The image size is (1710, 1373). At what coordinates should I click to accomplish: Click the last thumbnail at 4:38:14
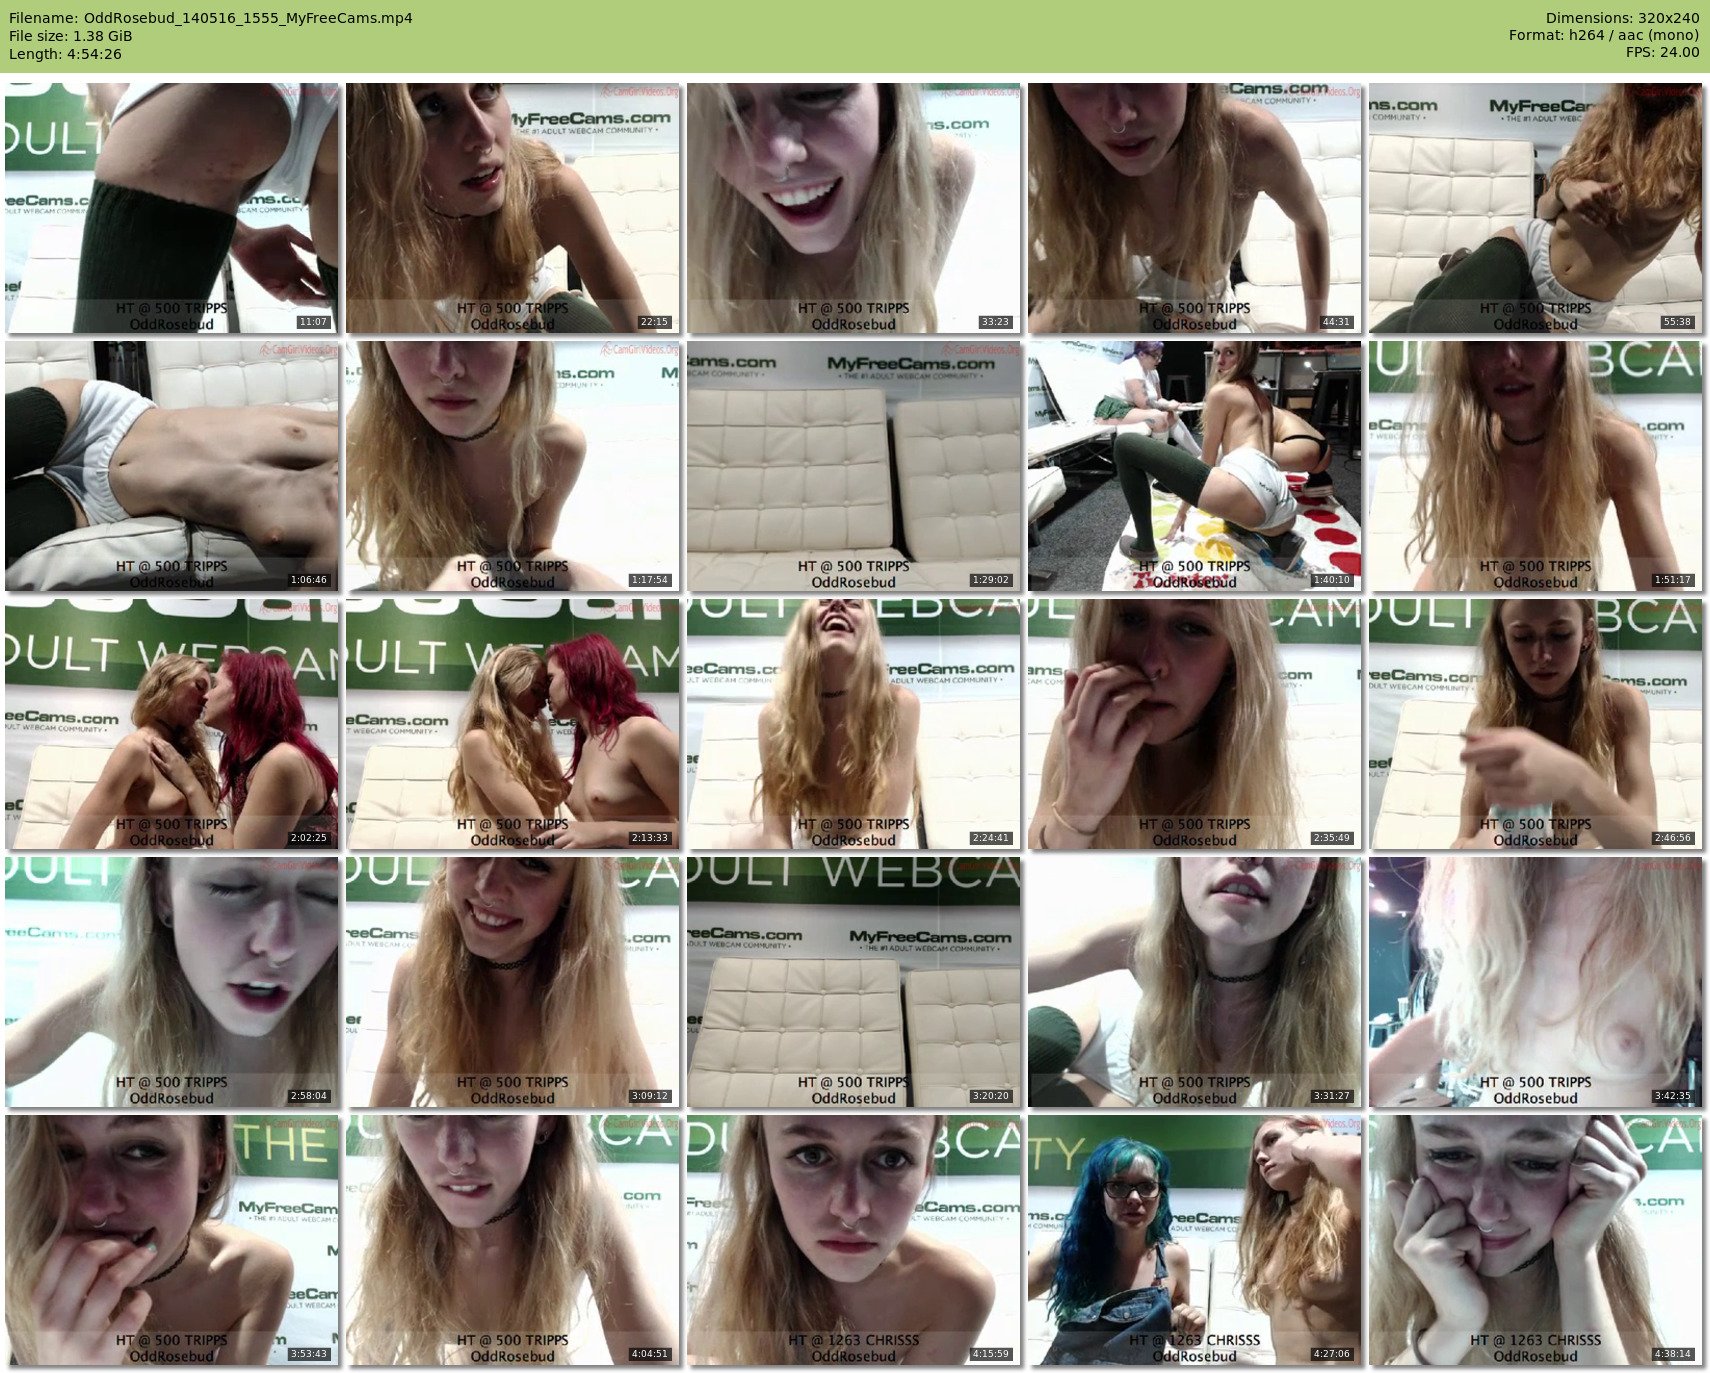pyautogui.click(x=1536, y=1240)
